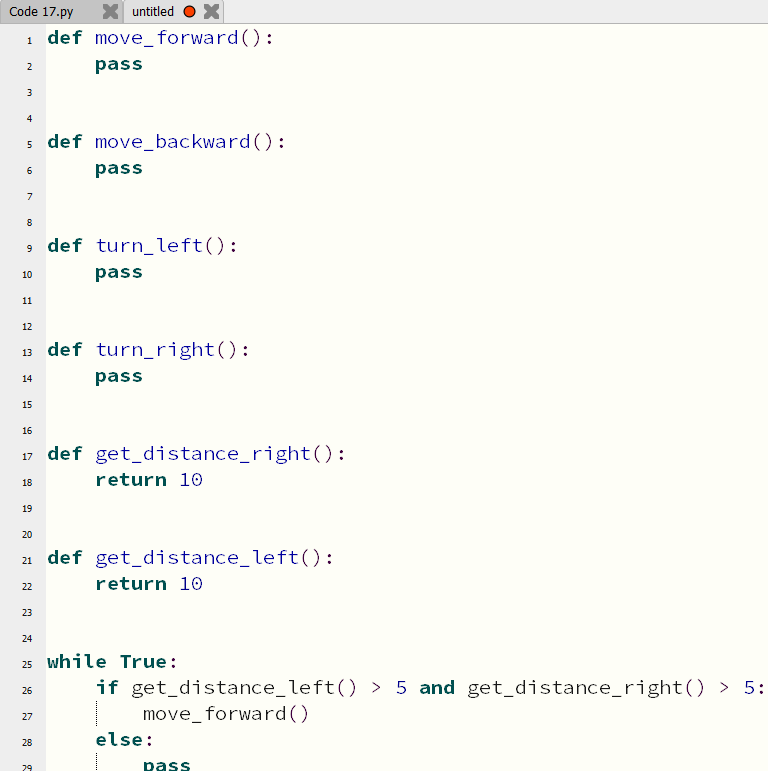Click 'and' keyword on line 26
This screenshot has height=771, width=768.
coord(437,688)
